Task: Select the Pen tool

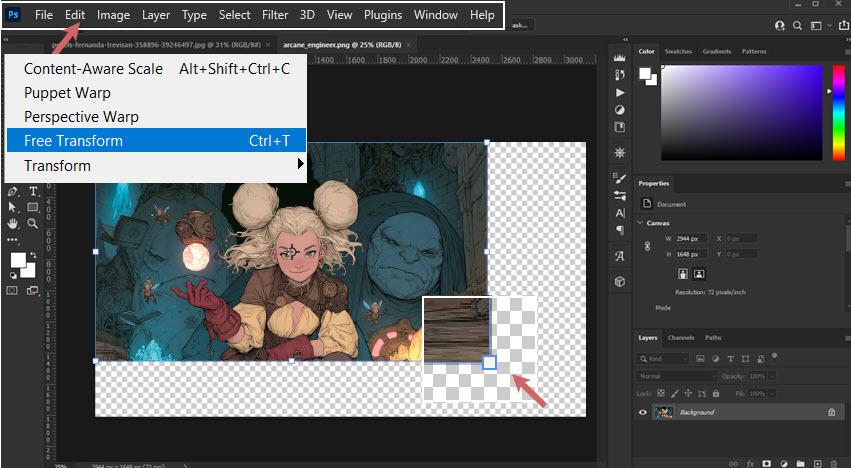Action: (x=13, y=192)
